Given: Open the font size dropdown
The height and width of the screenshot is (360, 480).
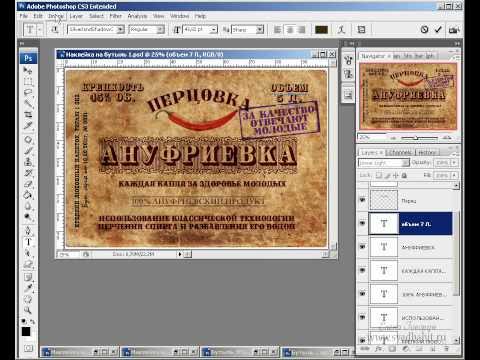Looking at the screenshot, I should [213, 30].
